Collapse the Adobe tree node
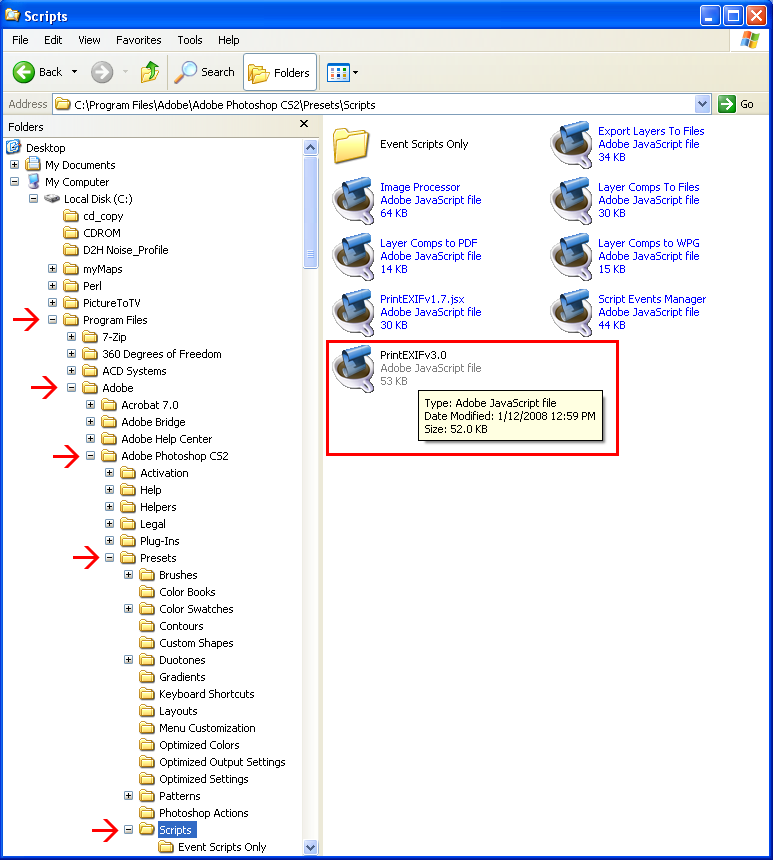 click(x=71, y=387)
